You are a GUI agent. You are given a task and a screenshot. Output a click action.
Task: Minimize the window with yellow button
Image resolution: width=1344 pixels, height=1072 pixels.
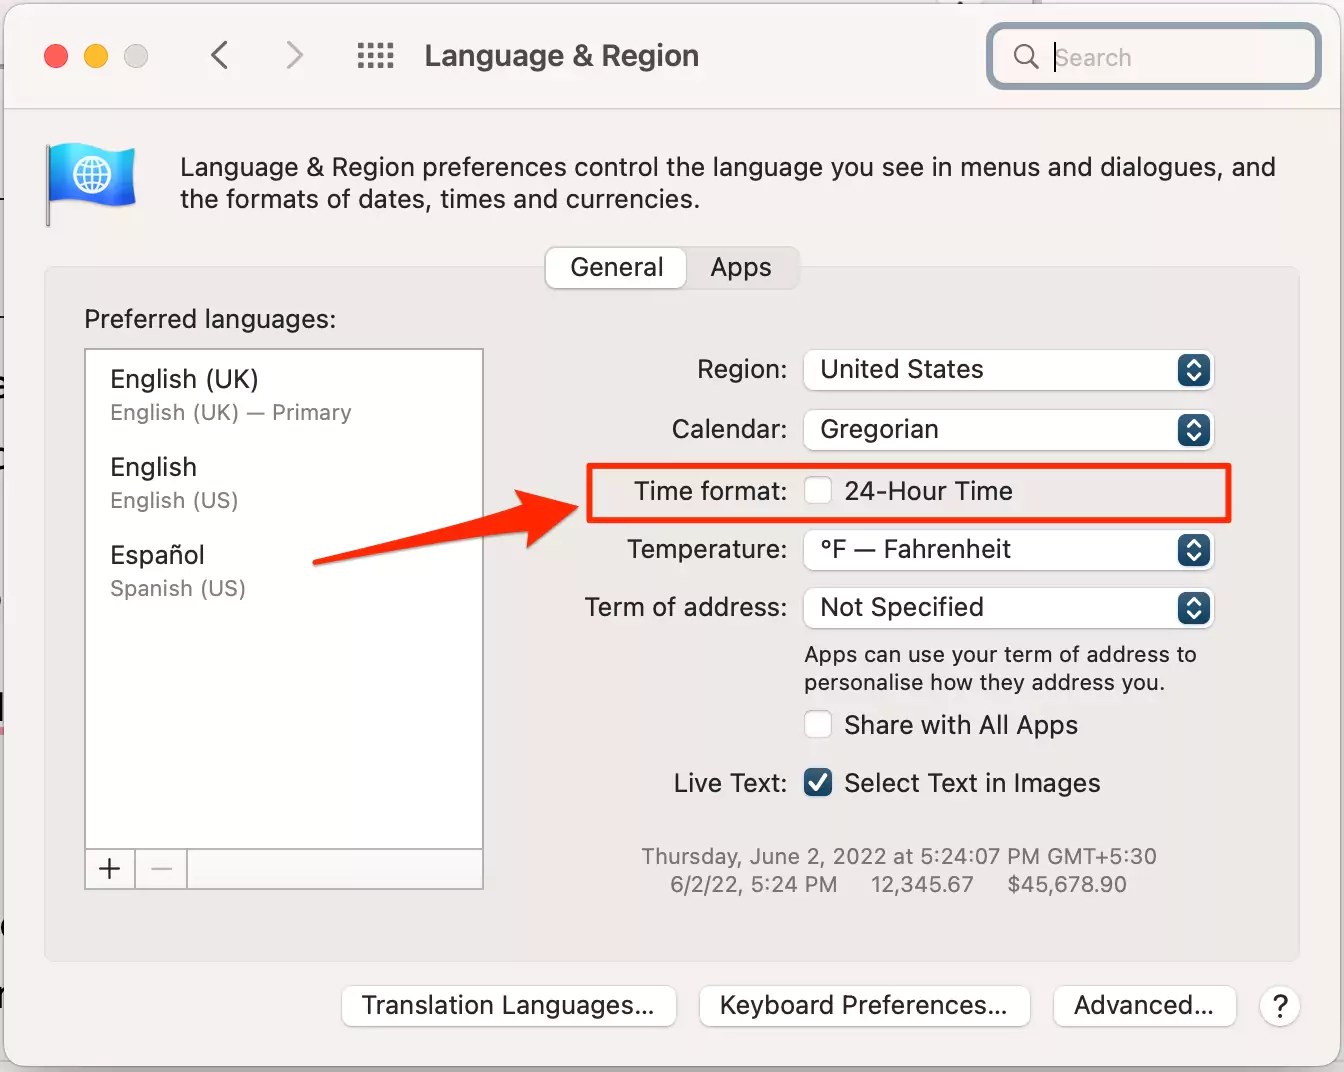(x=96, y=56)
